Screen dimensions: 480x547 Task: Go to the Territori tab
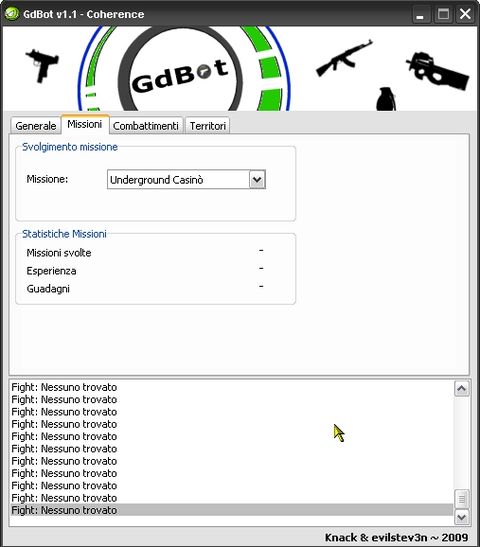click(208, 126)
